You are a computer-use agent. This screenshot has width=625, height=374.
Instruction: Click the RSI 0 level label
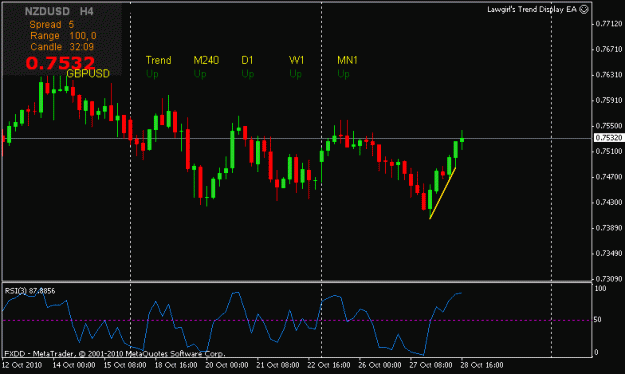[x=596, y=352]
